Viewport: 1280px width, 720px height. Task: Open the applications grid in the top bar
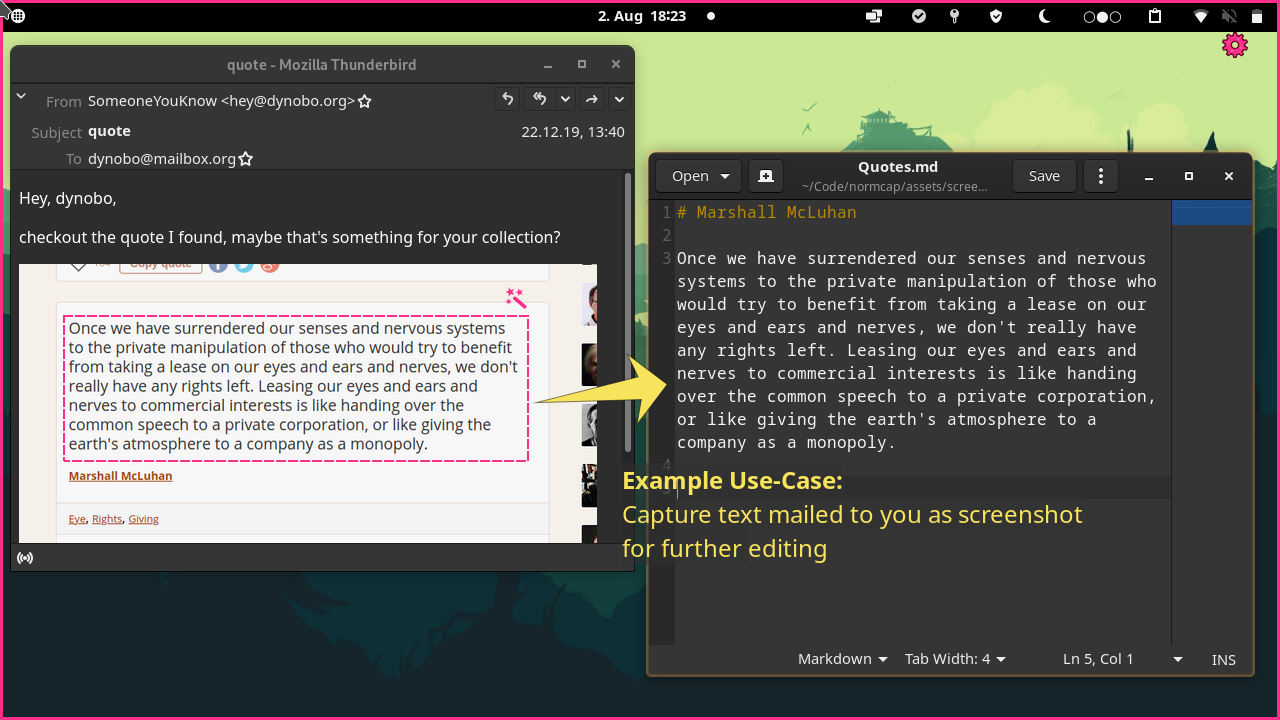point(18,16)
